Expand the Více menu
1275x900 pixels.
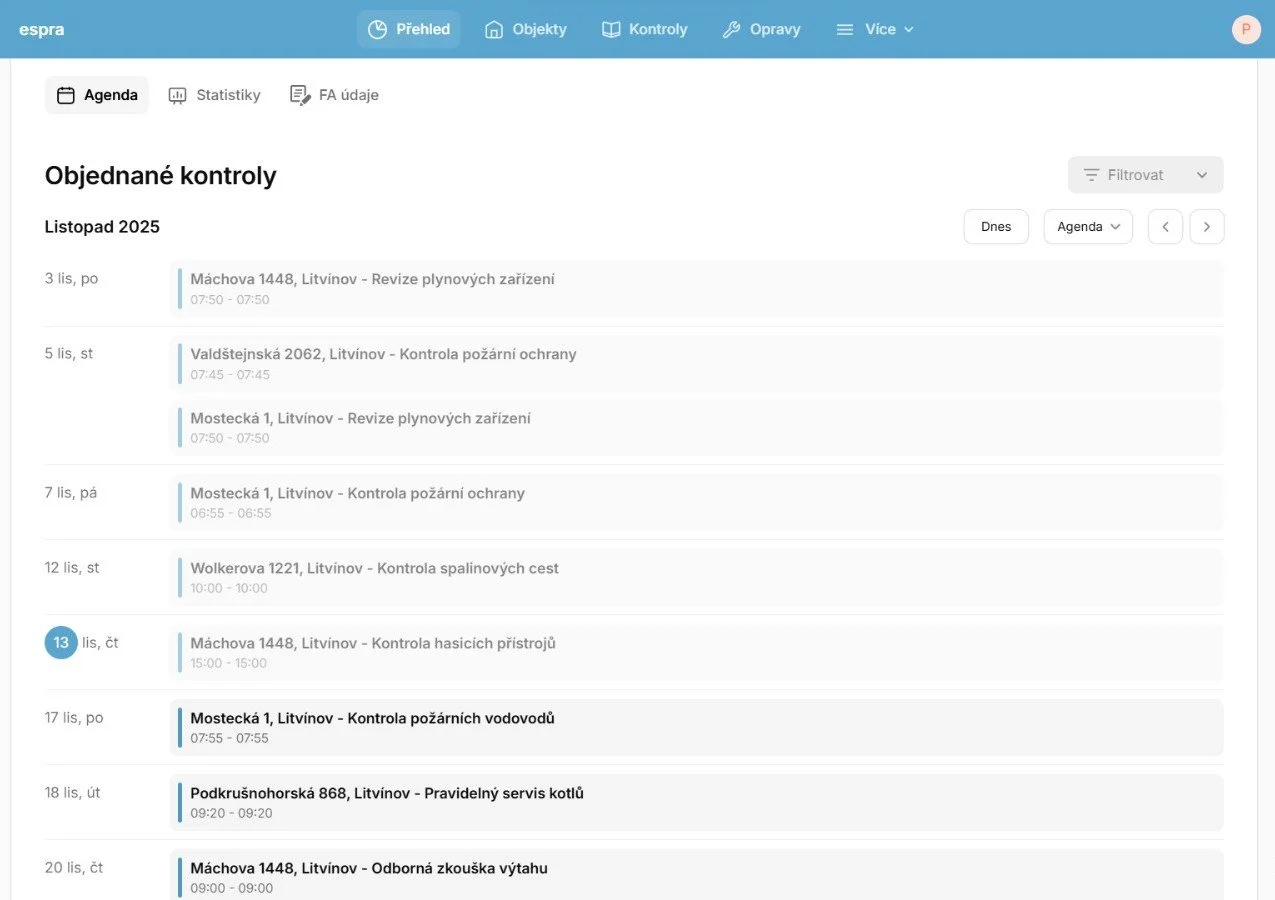point(875,29)
